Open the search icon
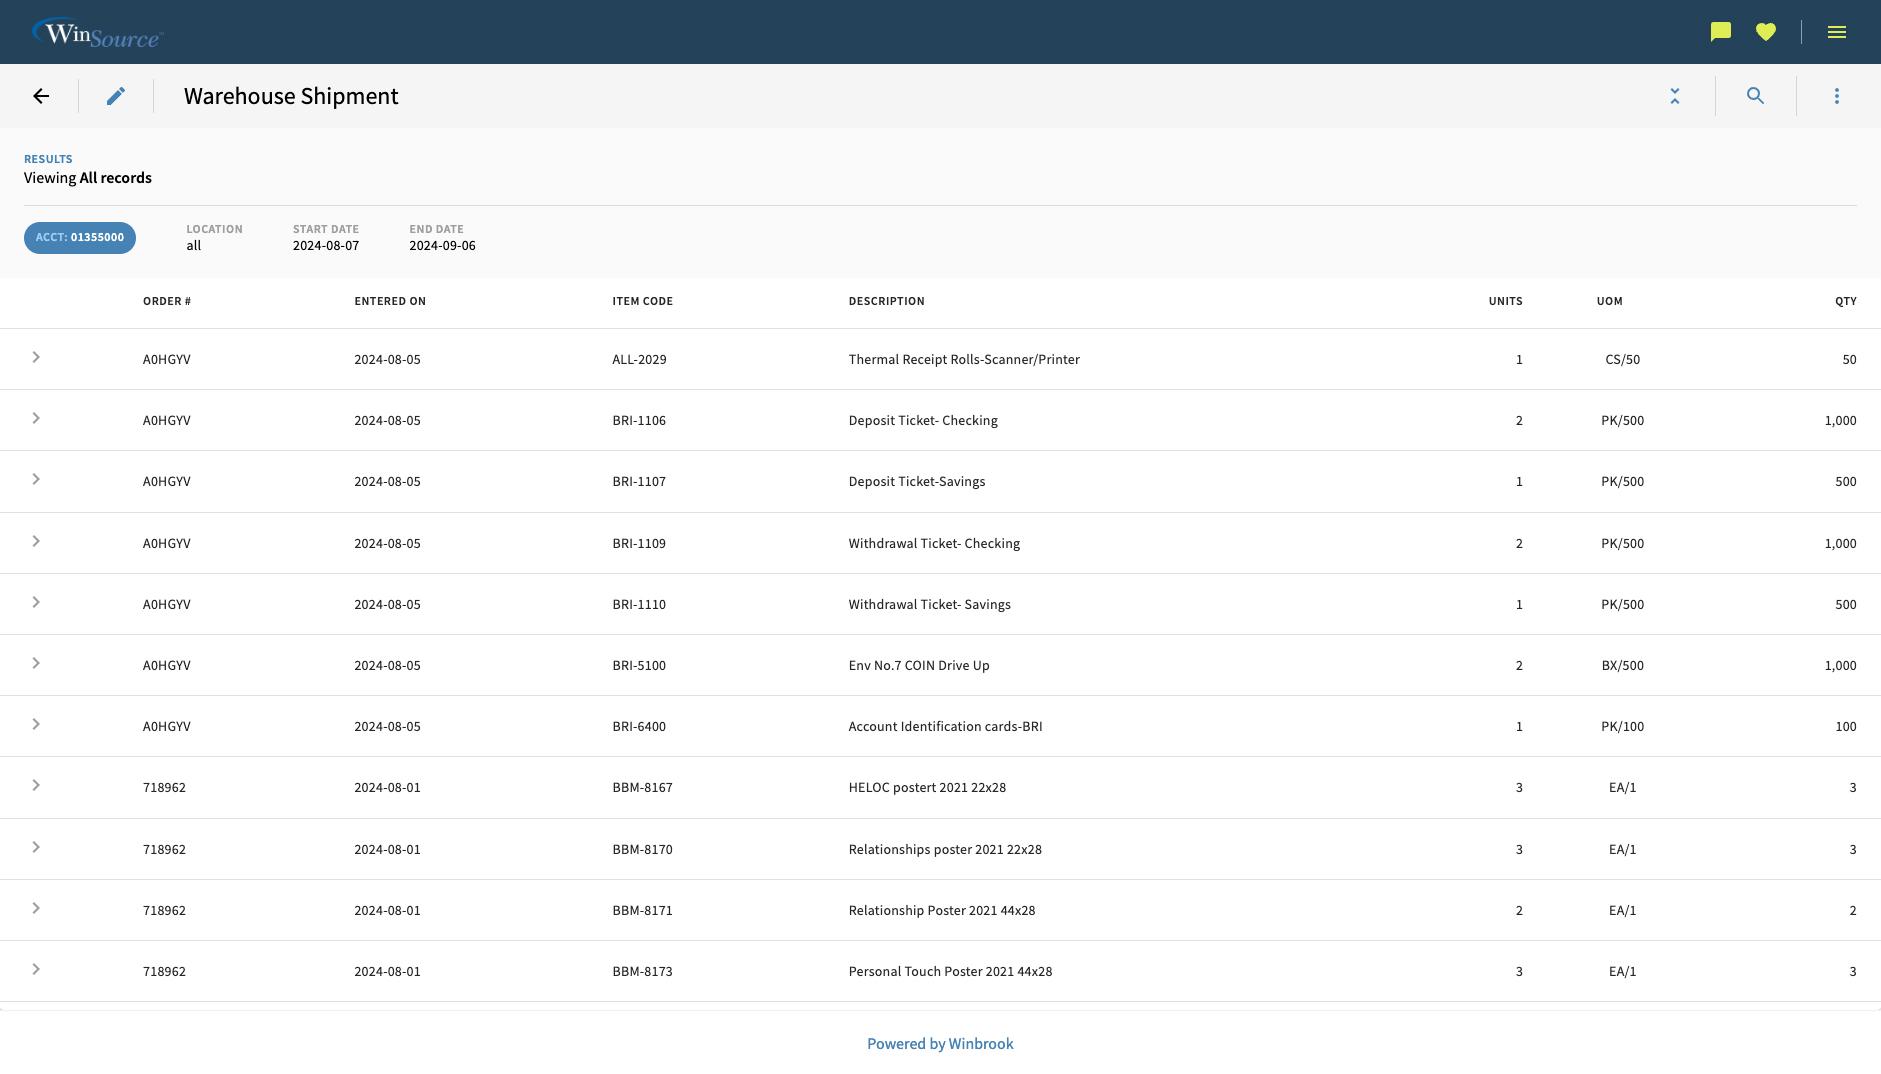 coord(1756,95)
